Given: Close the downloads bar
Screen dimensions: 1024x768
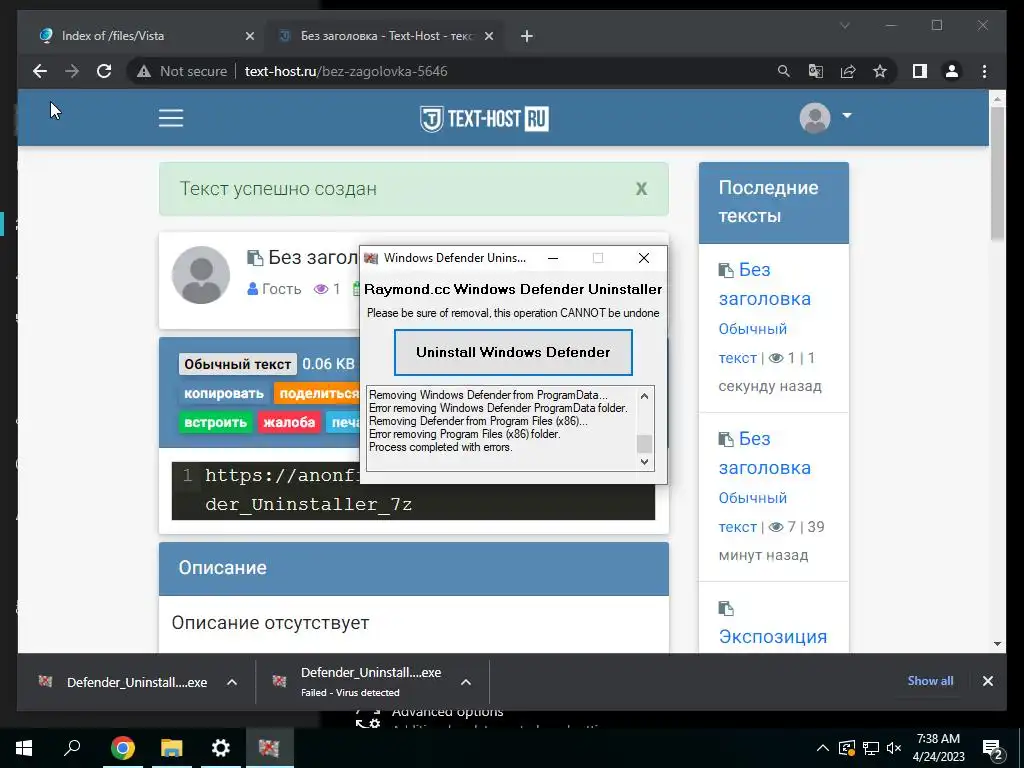Looking at the screenshot, I should [987, 681].
